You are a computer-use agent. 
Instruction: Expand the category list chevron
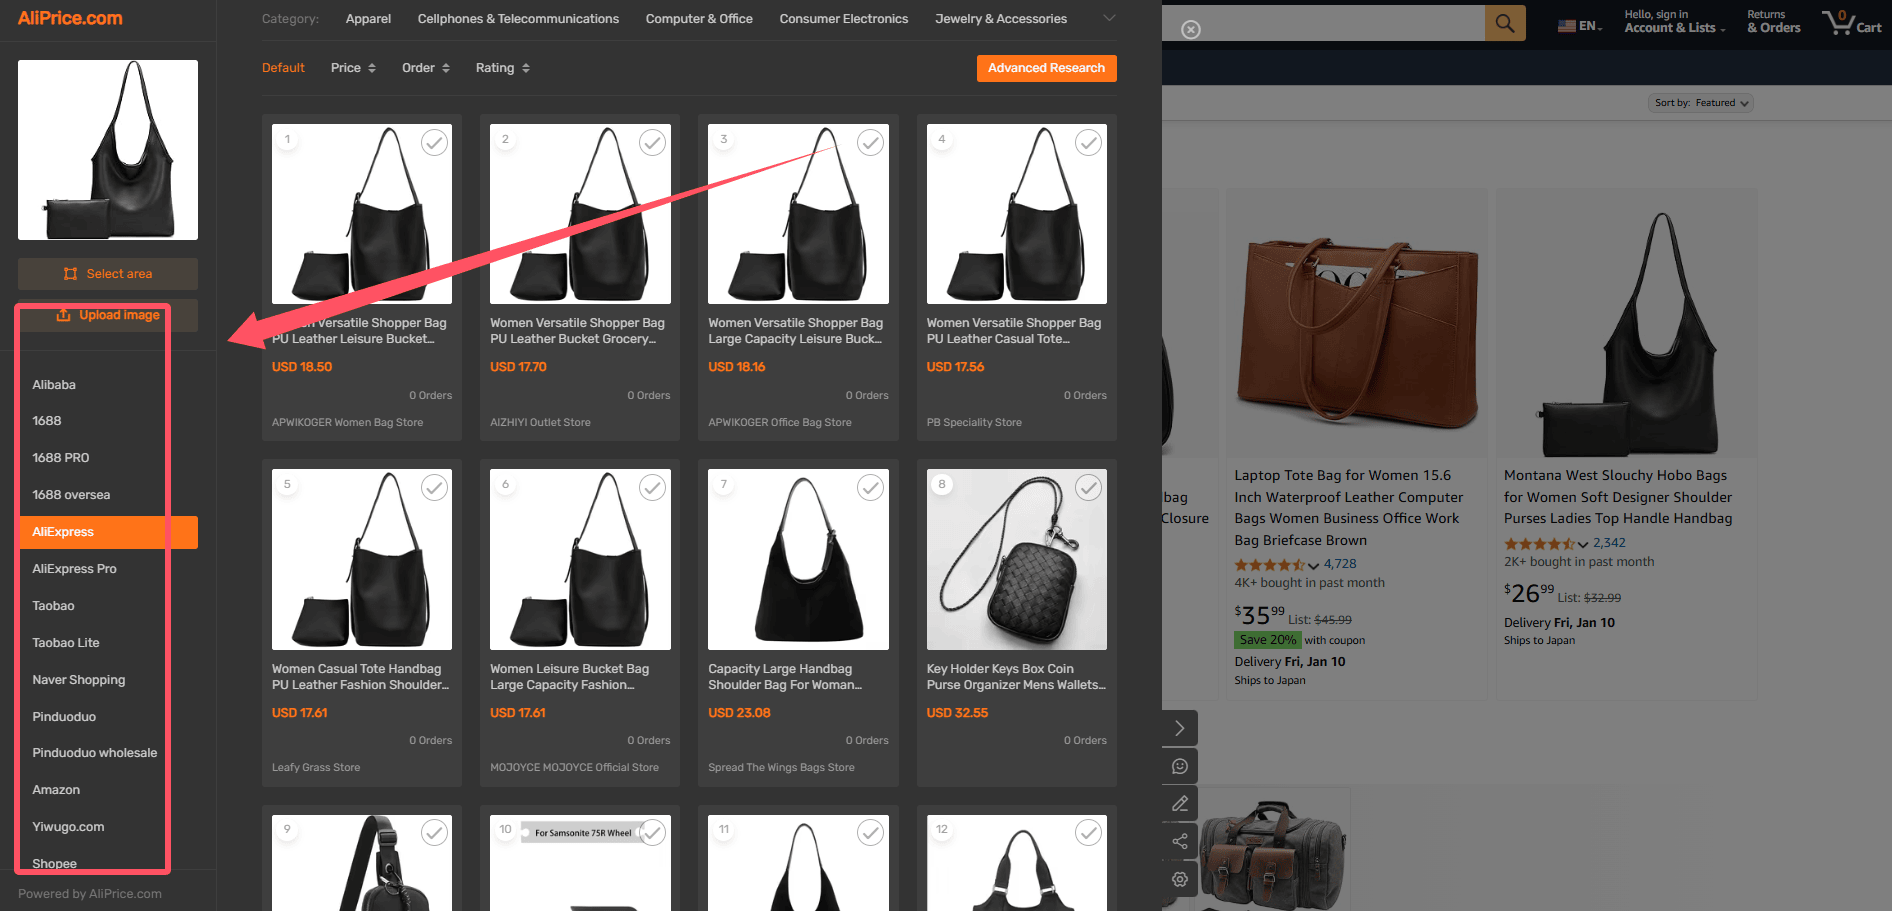[1108, 18]
